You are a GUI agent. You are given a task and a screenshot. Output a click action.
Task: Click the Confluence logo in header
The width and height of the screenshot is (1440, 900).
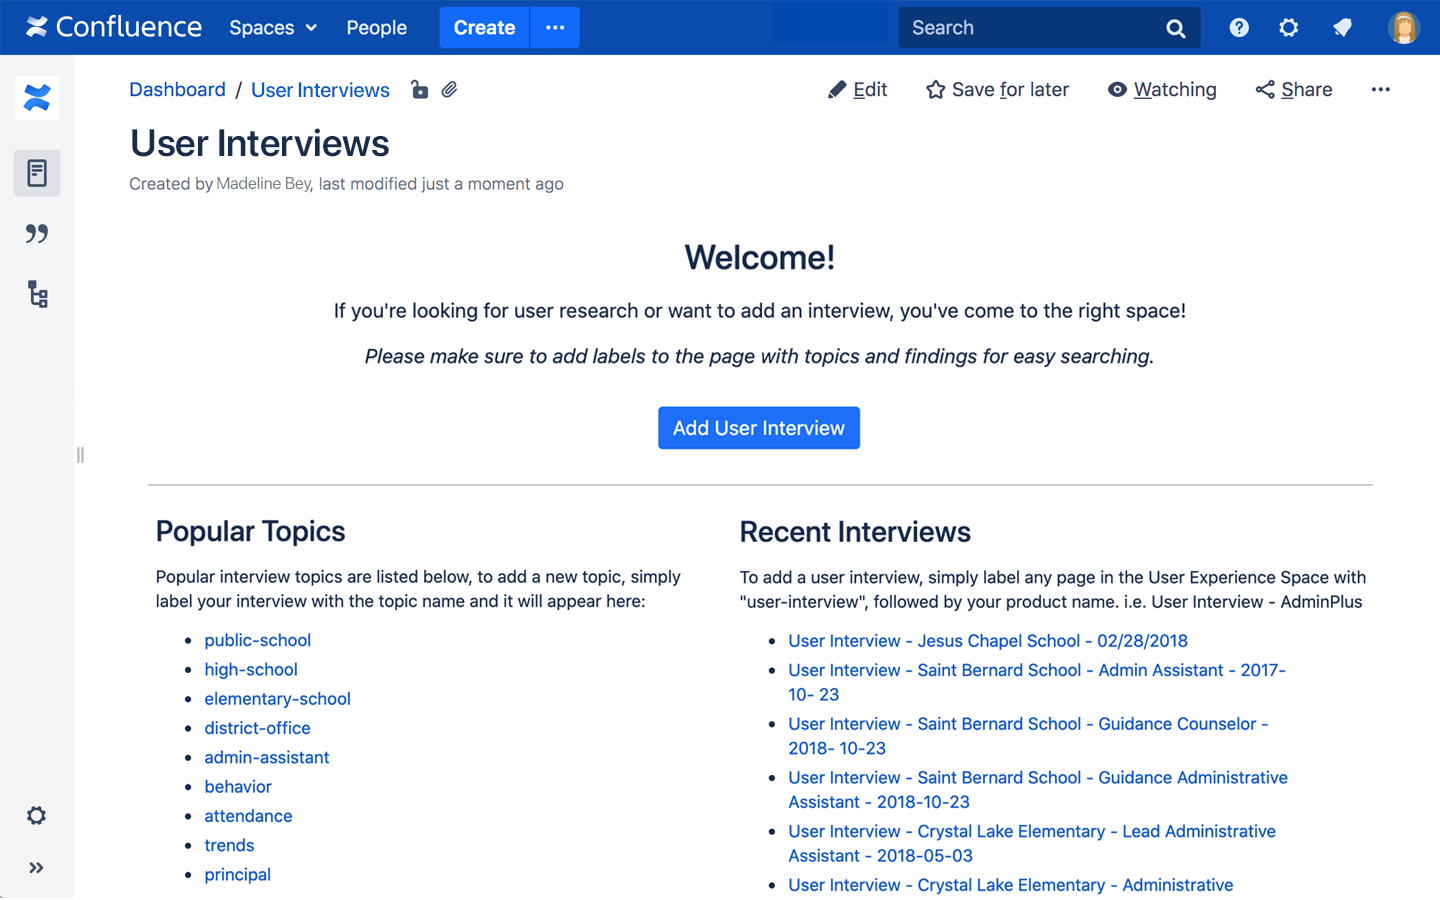(114, 27)
